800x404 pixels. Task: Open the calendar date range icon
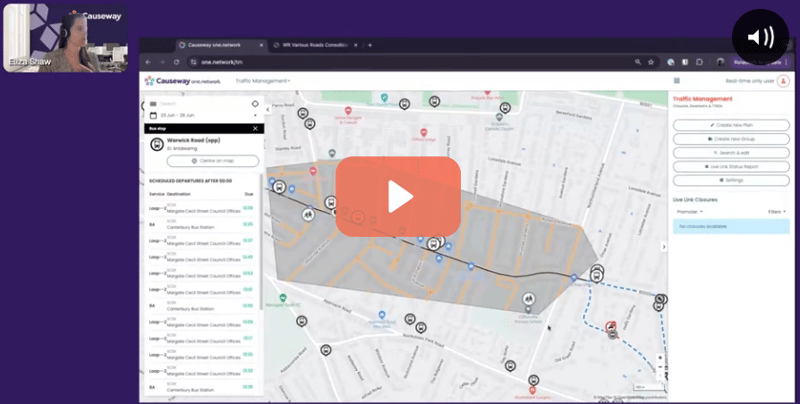pos(153,116)
